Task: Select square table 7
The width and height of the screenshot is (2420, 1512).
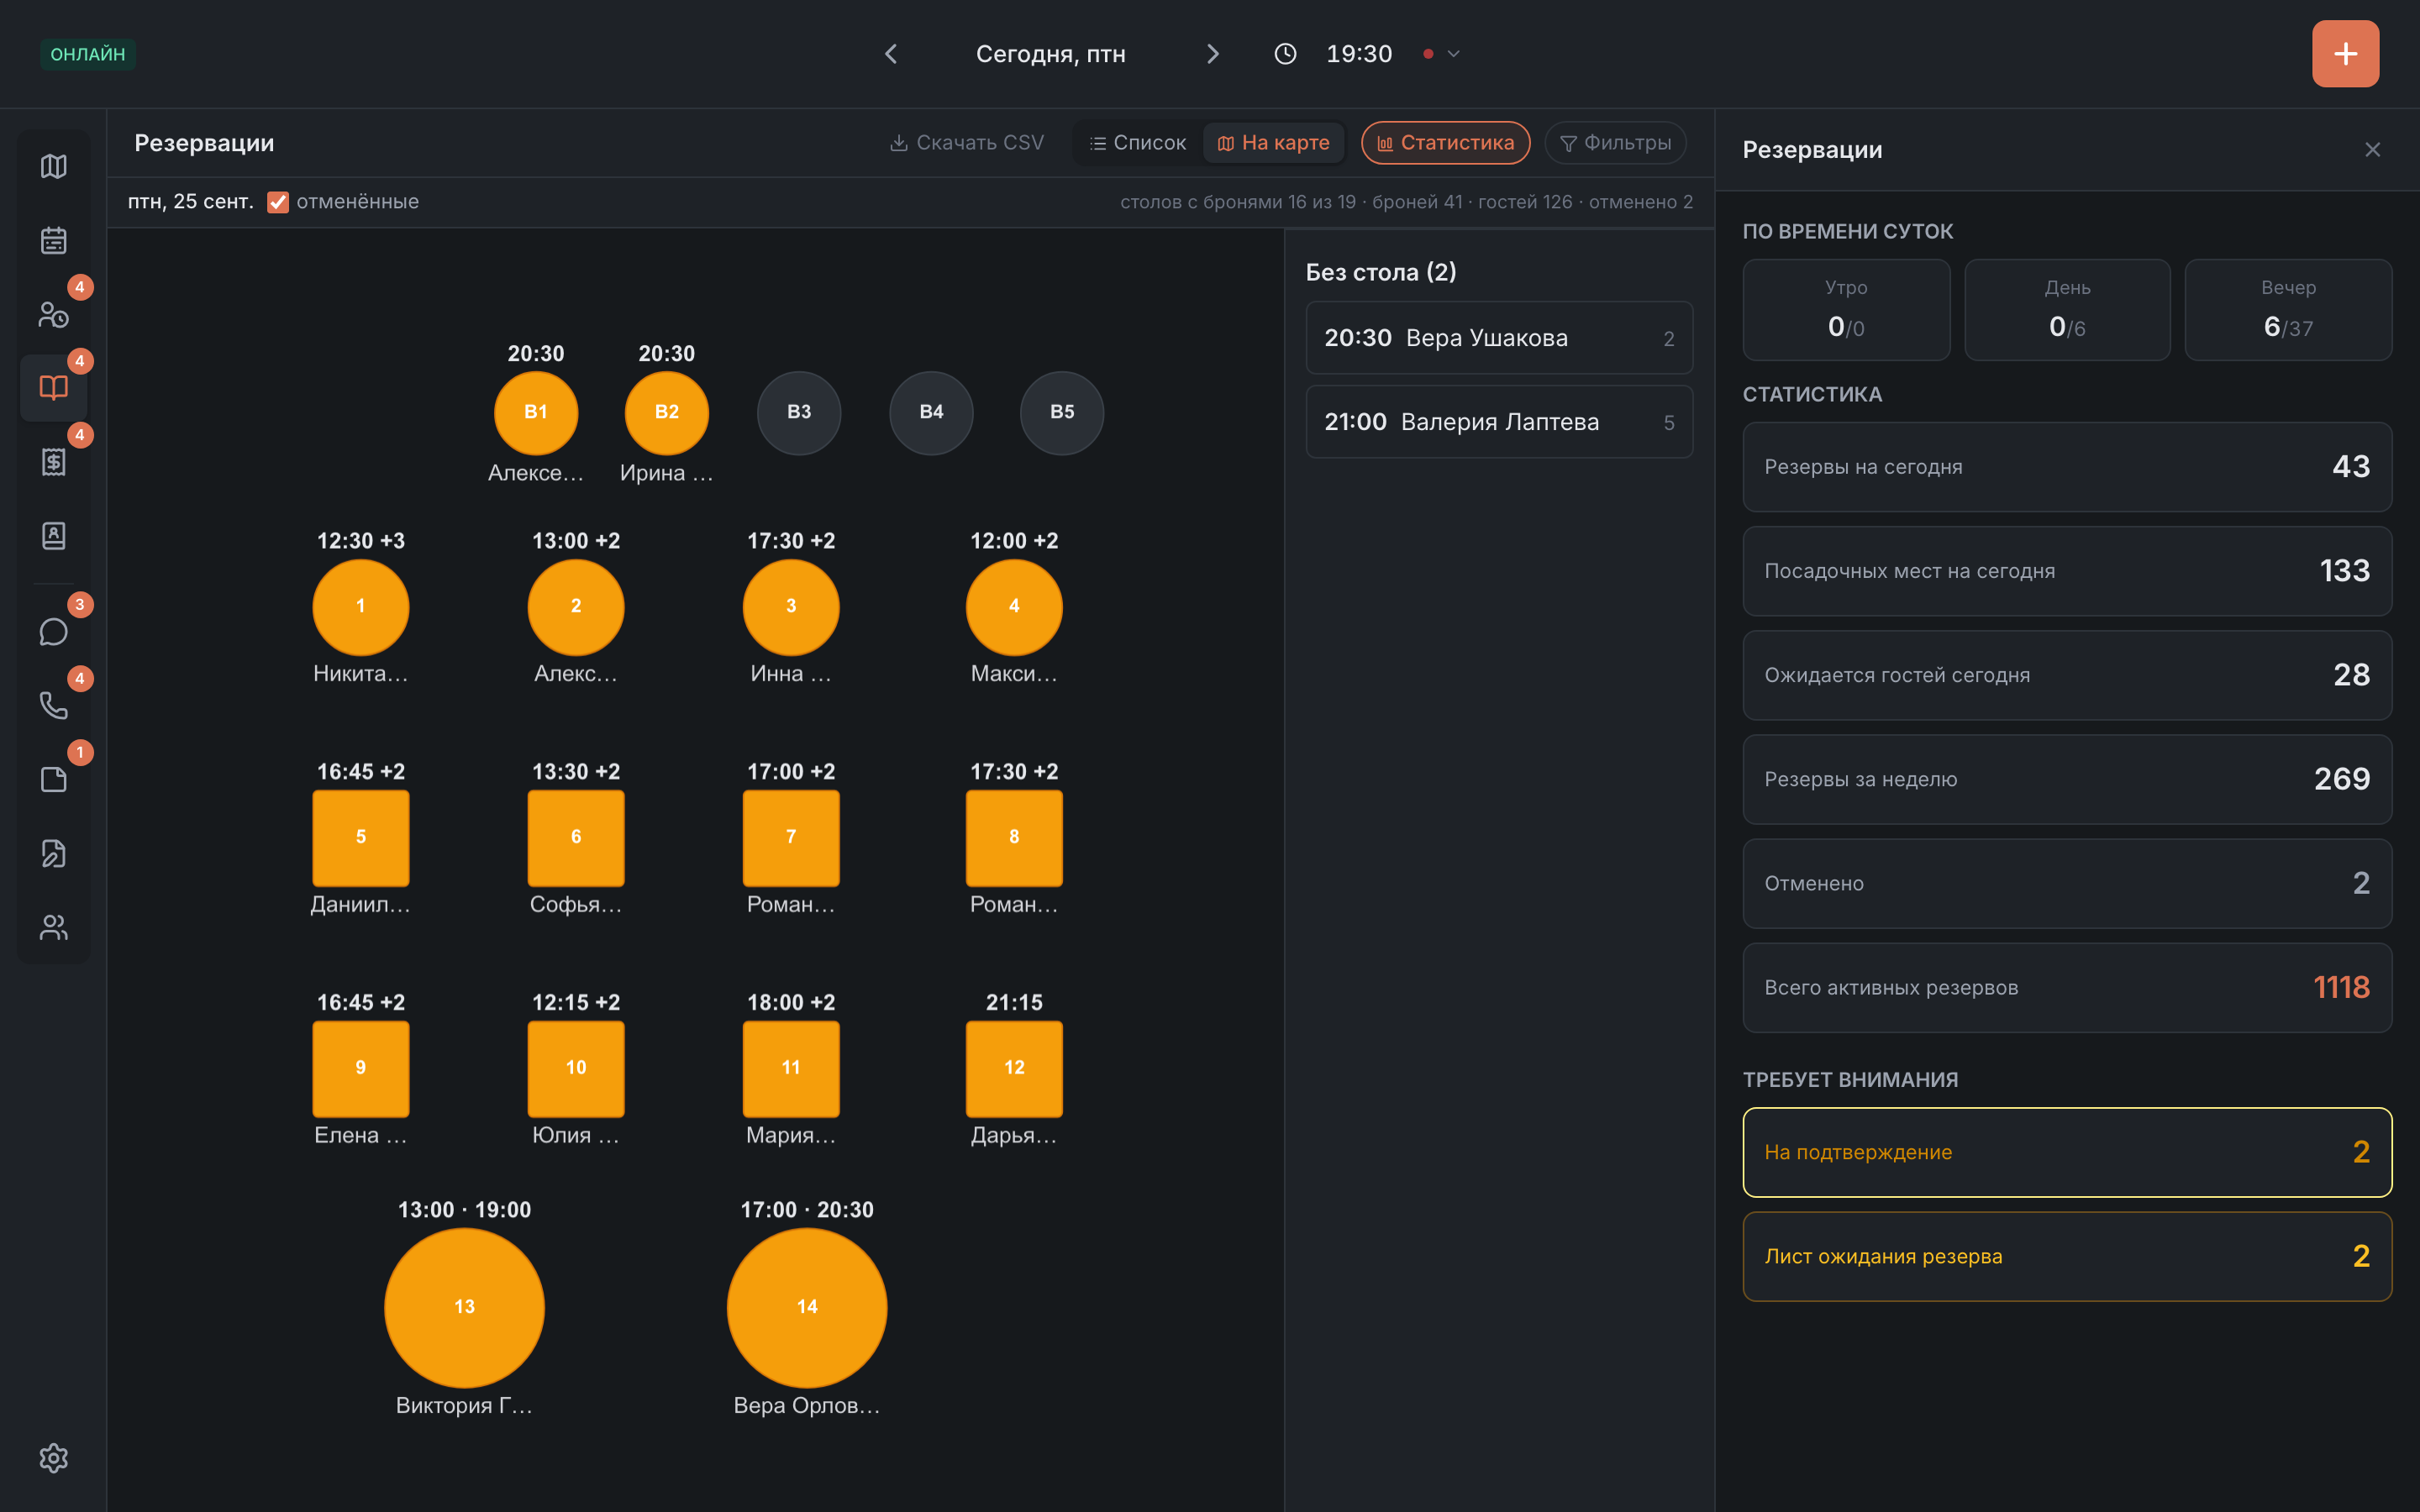Action: [791, 837]
